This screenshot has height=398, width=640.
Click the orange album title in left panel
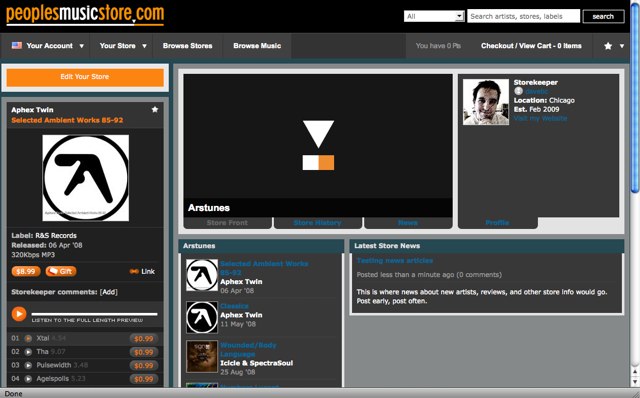point(67,120)
